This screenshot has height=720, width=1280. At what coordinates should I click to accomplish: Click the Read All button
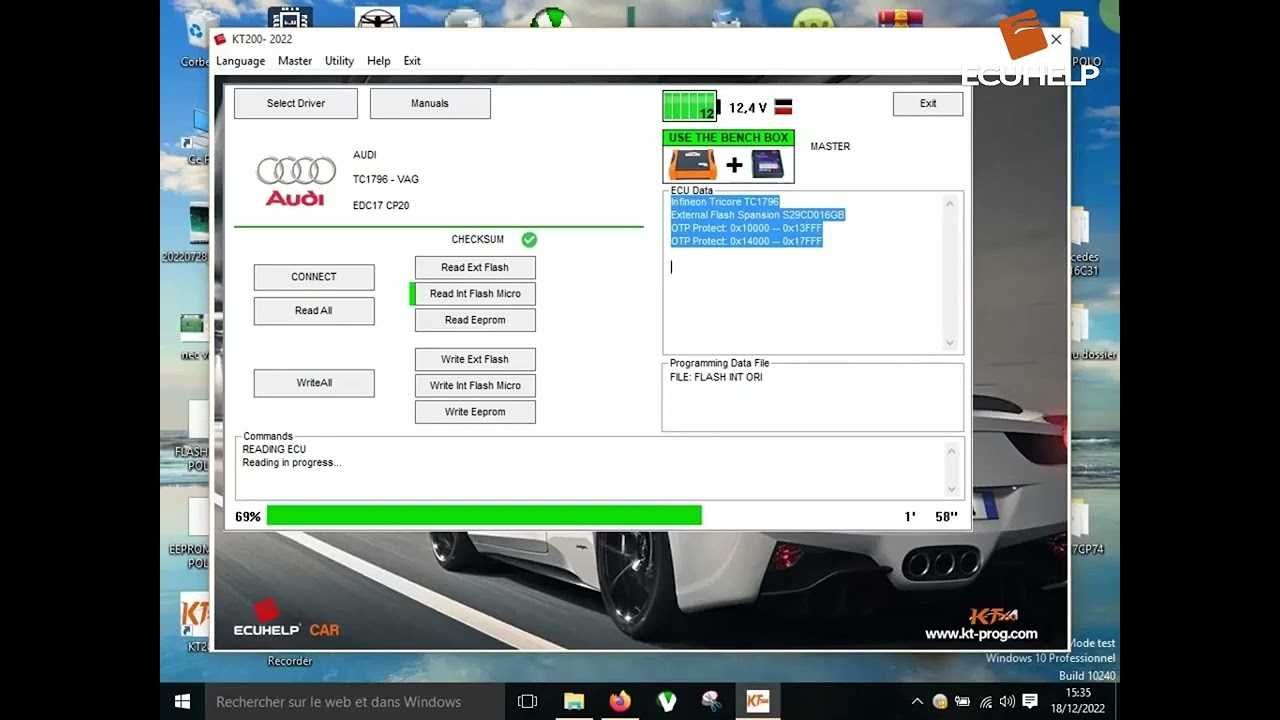pos(314,311)
